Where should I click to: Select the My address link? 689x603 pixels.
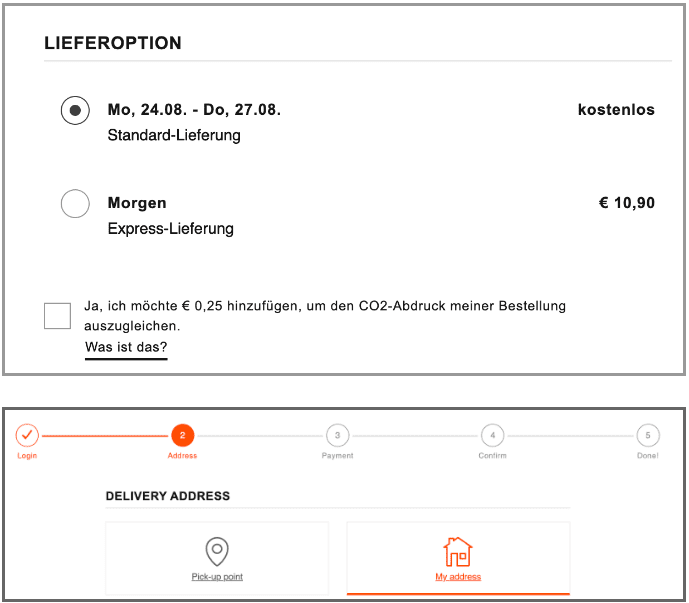tap(458, 577)
